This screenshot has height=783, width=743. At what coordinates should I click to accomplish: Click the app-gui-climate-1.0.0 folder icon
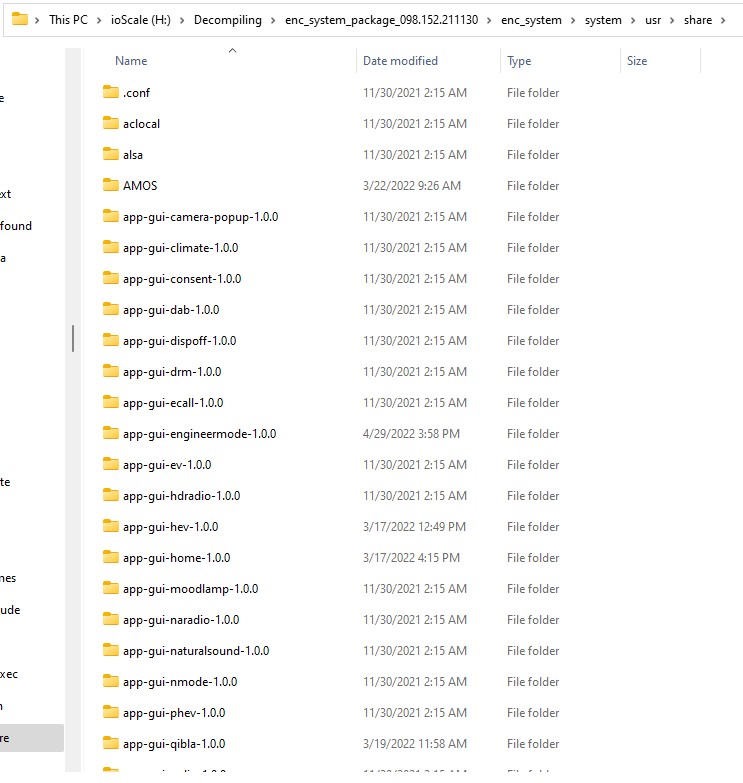(110, 247)
